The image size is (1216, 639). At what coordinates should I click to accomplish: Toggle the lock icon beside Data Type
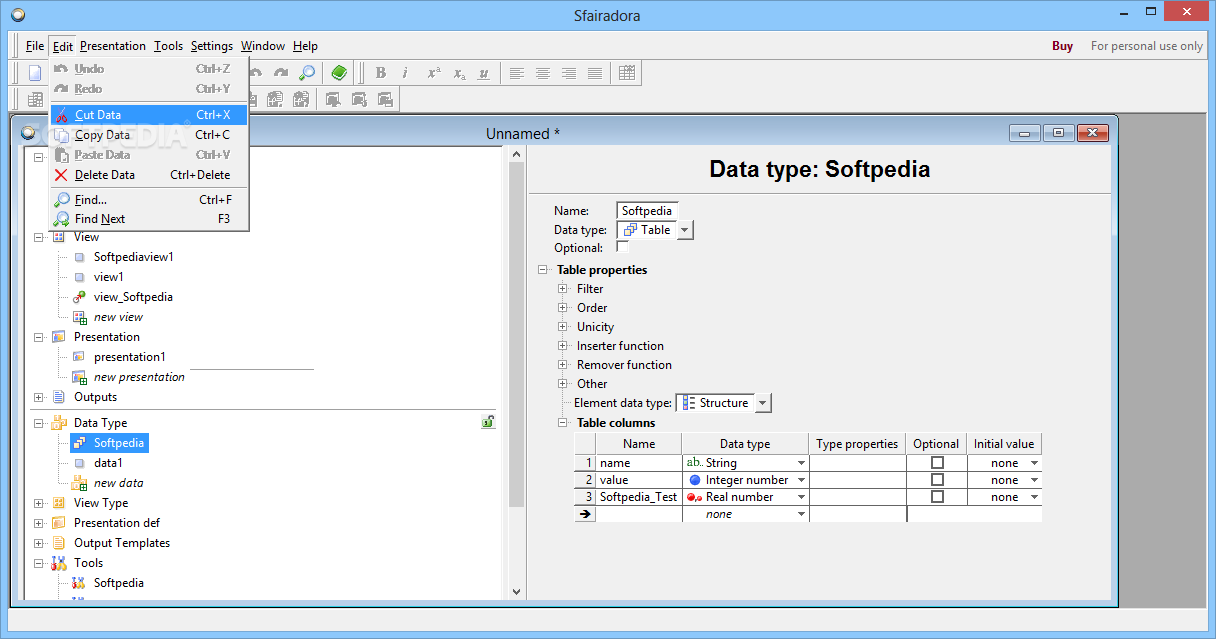(487, 423)
